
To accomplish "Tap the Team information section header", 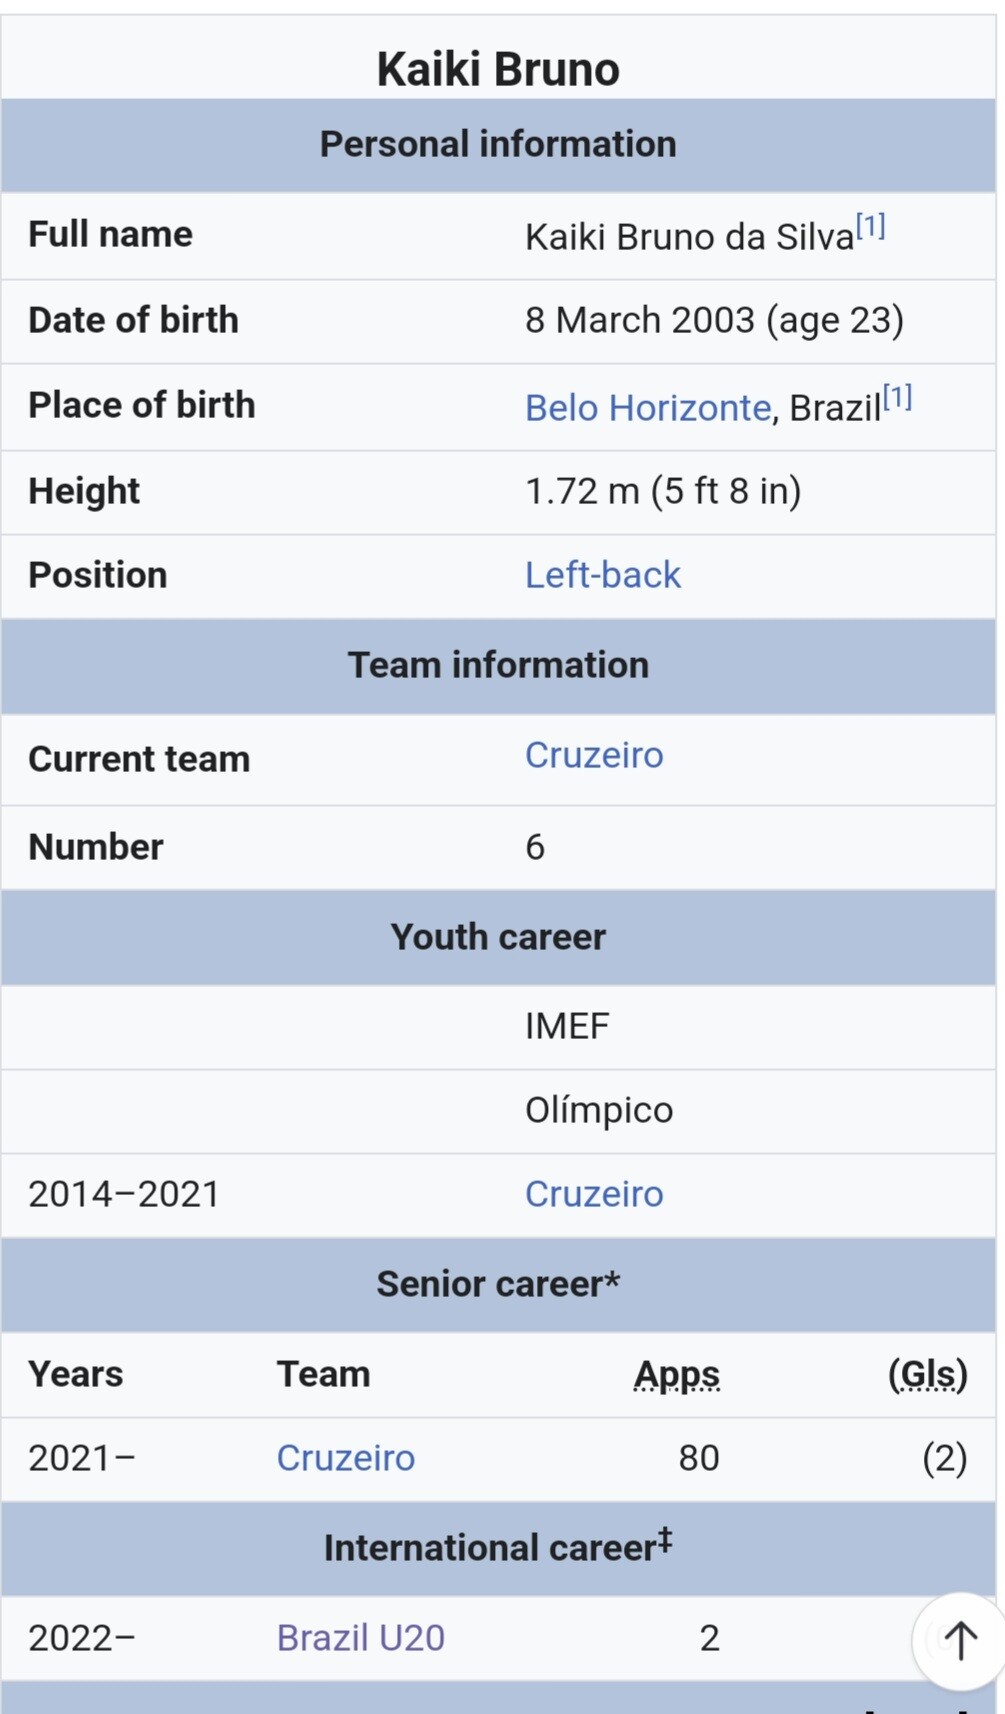I will click(498, 665).
